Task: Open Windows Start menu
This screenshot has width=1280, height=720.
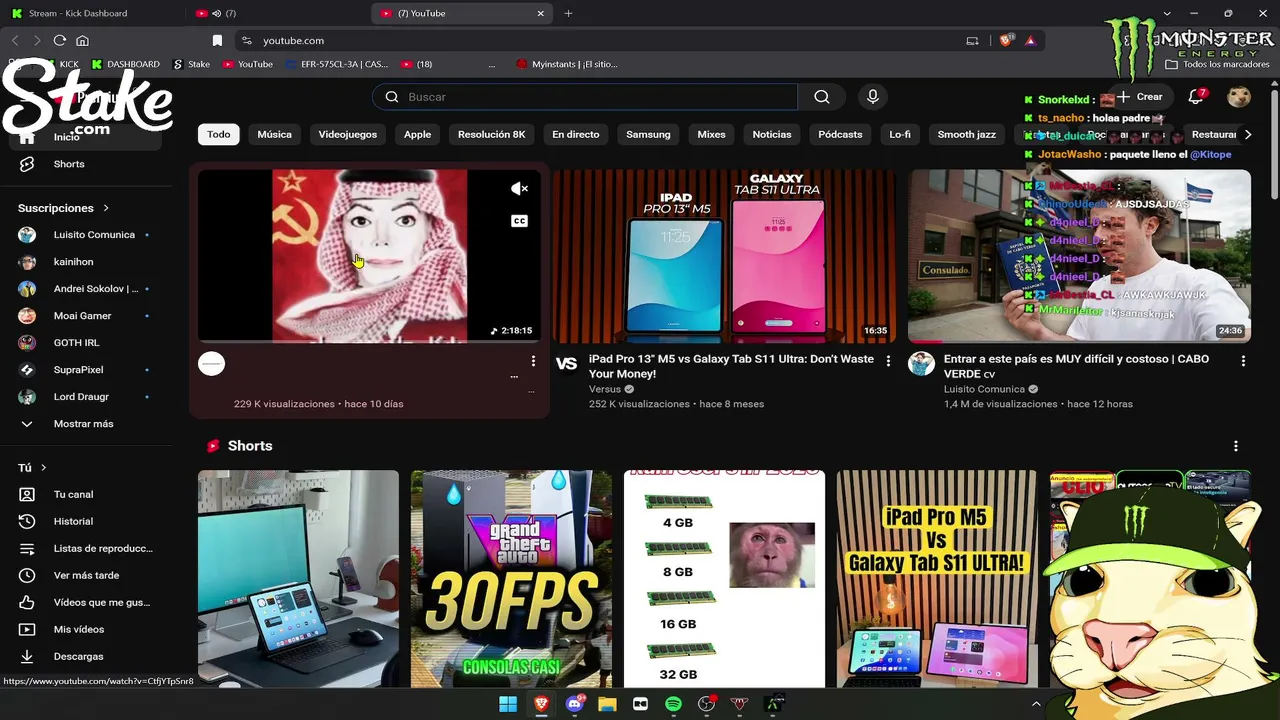Action: 508,704
